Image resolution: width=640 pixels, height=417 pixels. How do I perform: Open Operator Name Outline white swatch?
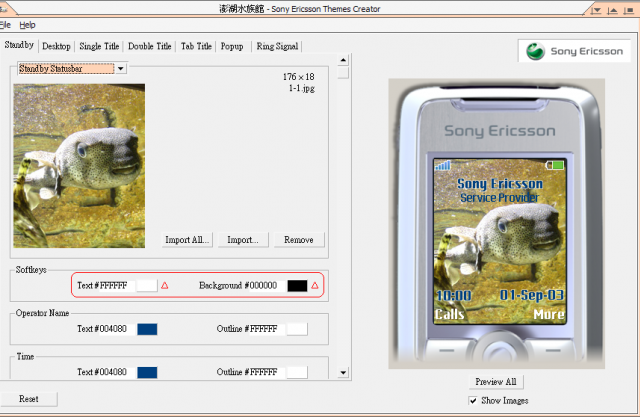pos(297,329)
